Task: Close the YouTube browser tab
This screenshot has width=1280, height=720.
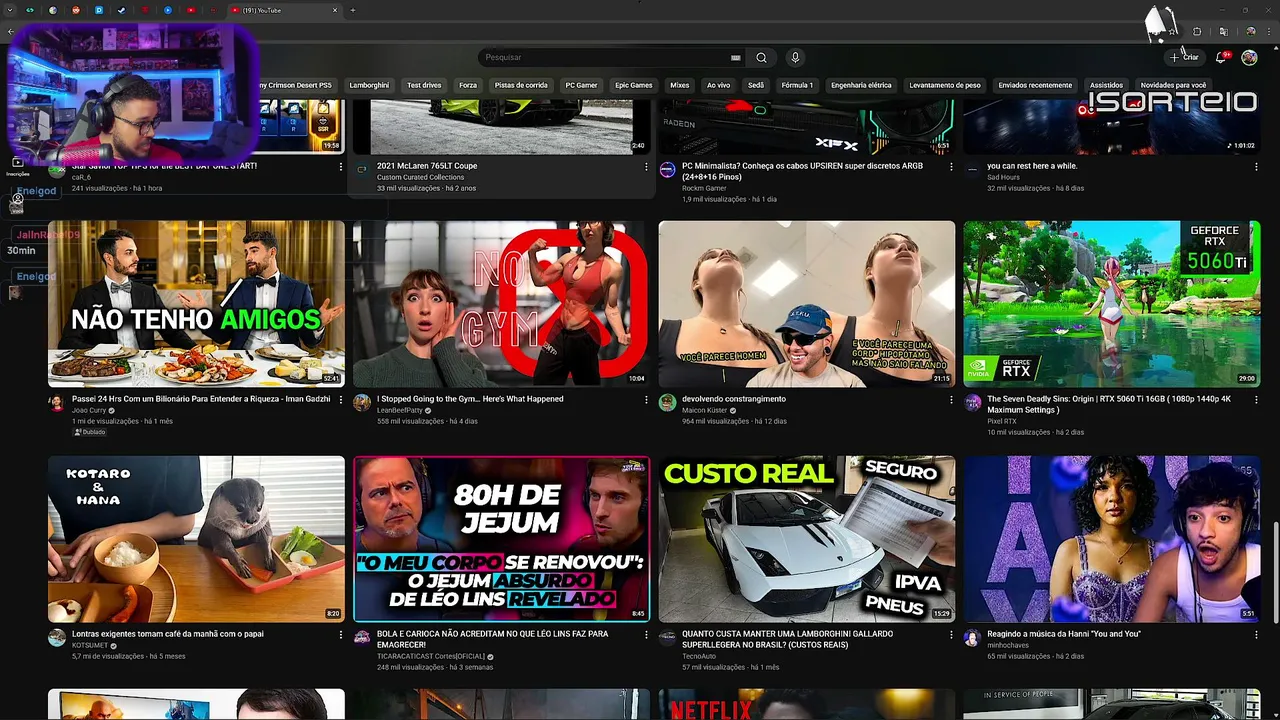Action: point(335,10)
